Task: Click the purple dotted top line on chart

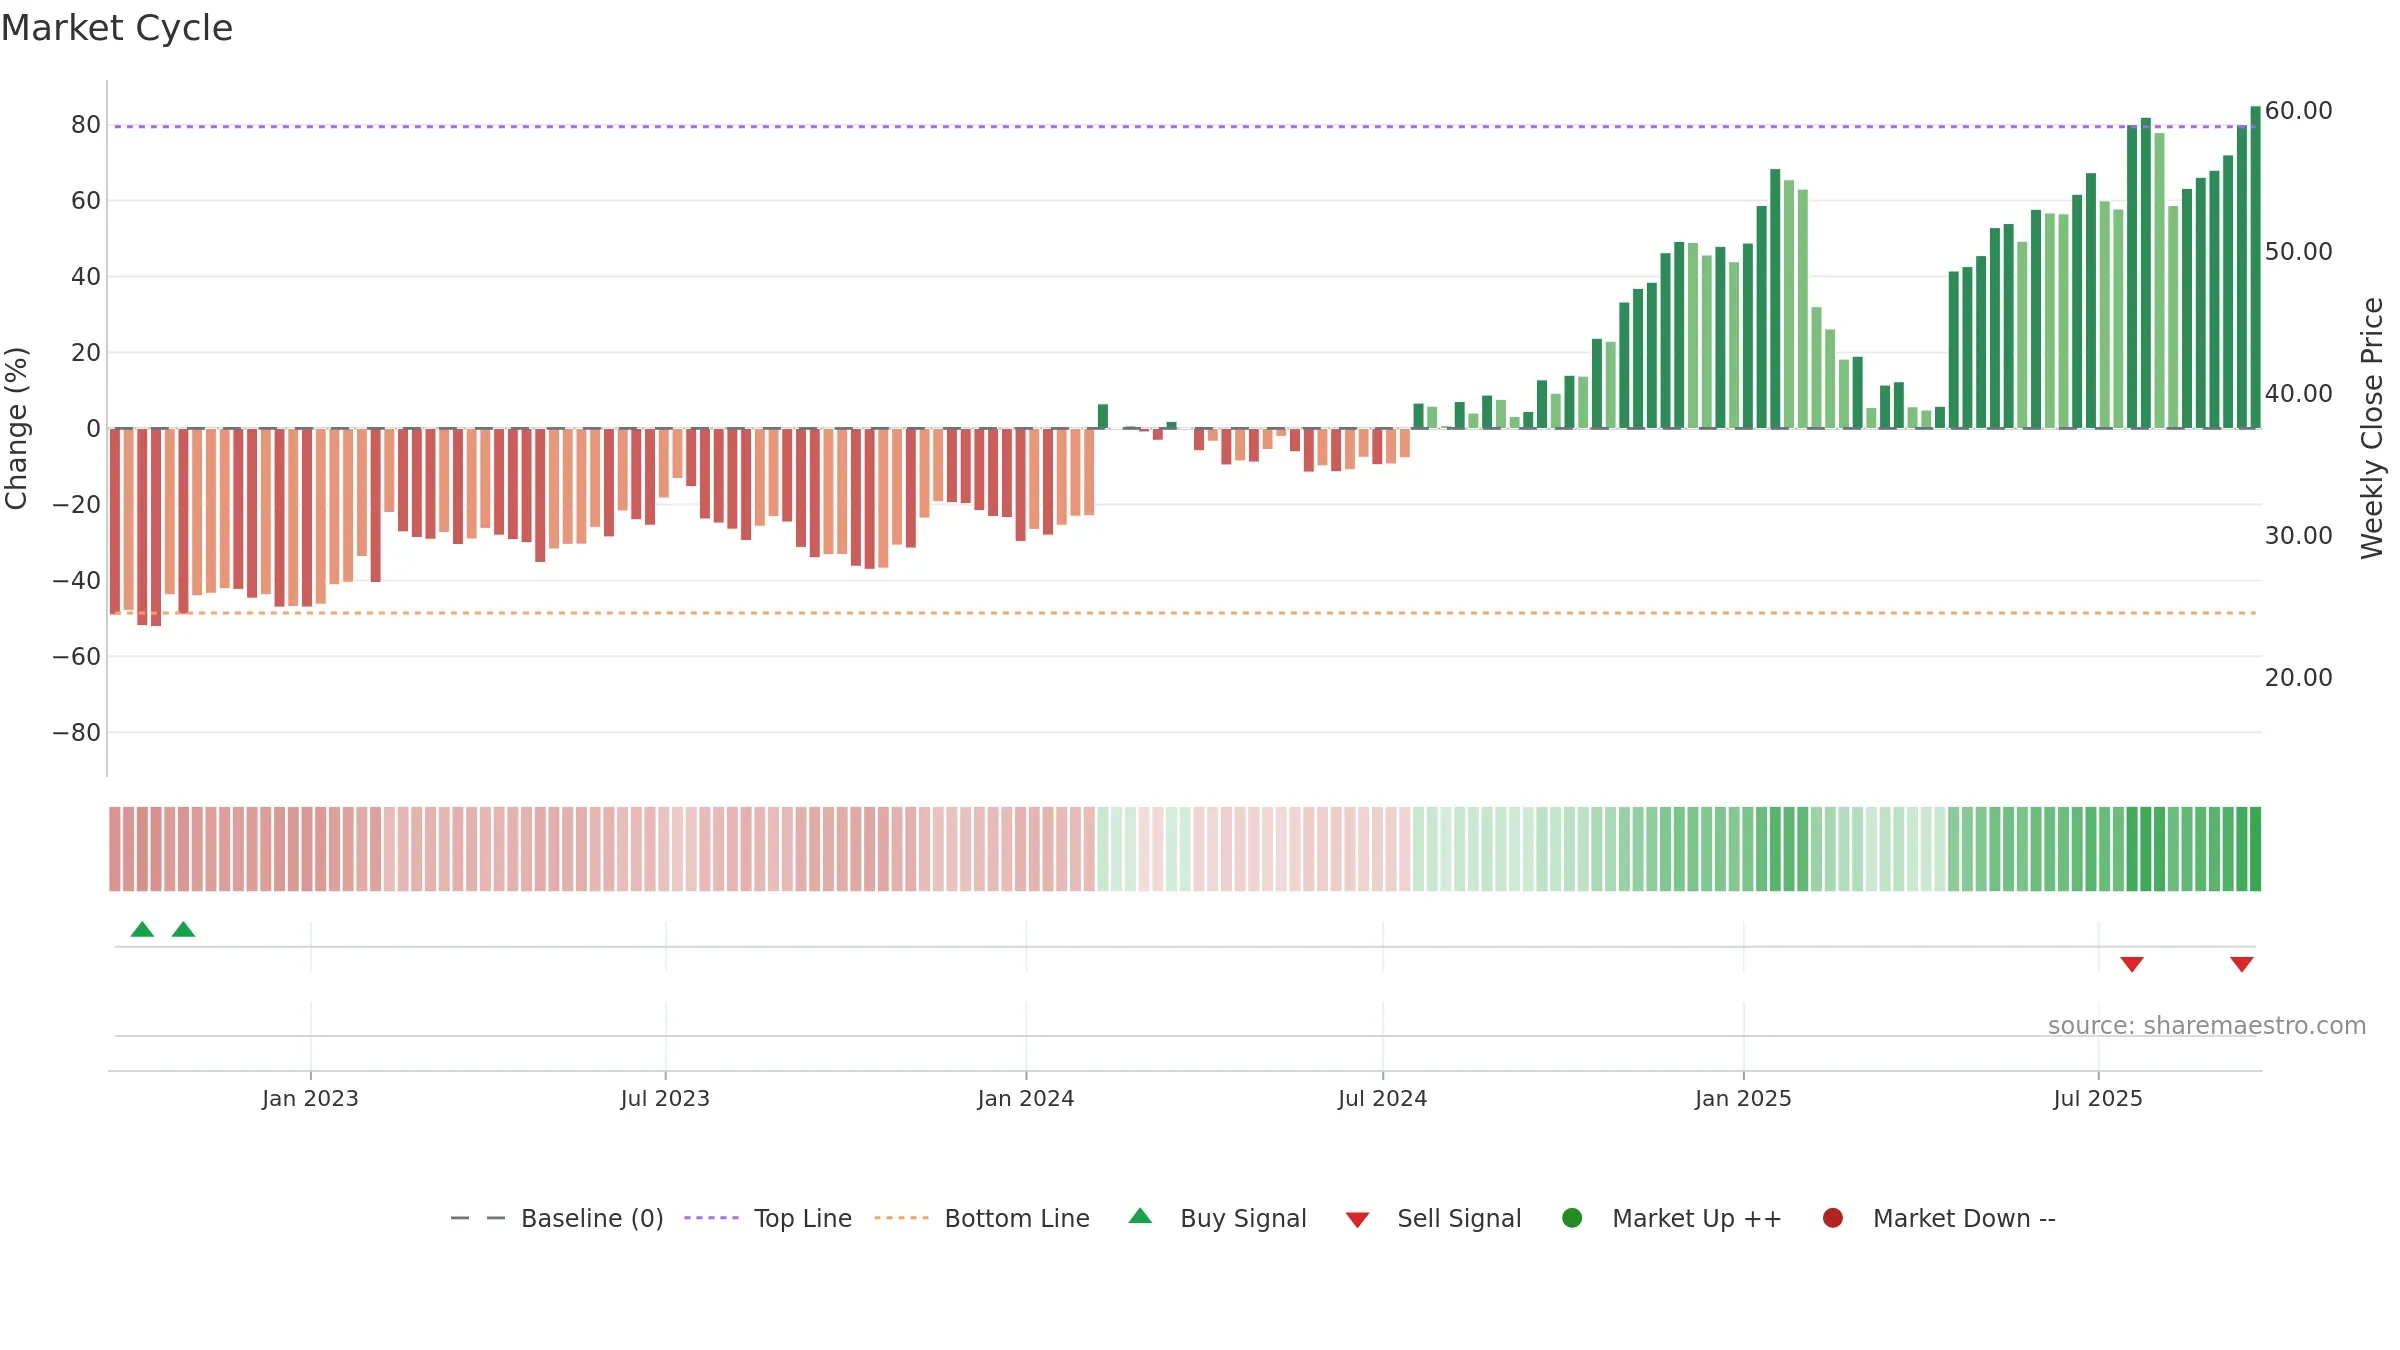Action: [1185, 127]
